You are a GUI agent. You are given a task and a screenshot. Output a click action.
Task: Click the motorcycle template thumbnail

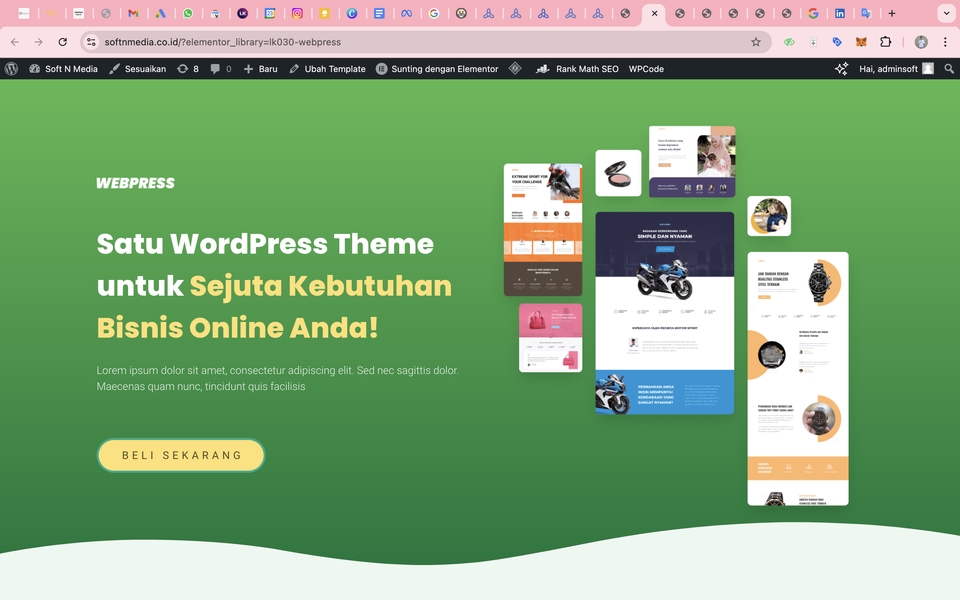pos(665,310)
